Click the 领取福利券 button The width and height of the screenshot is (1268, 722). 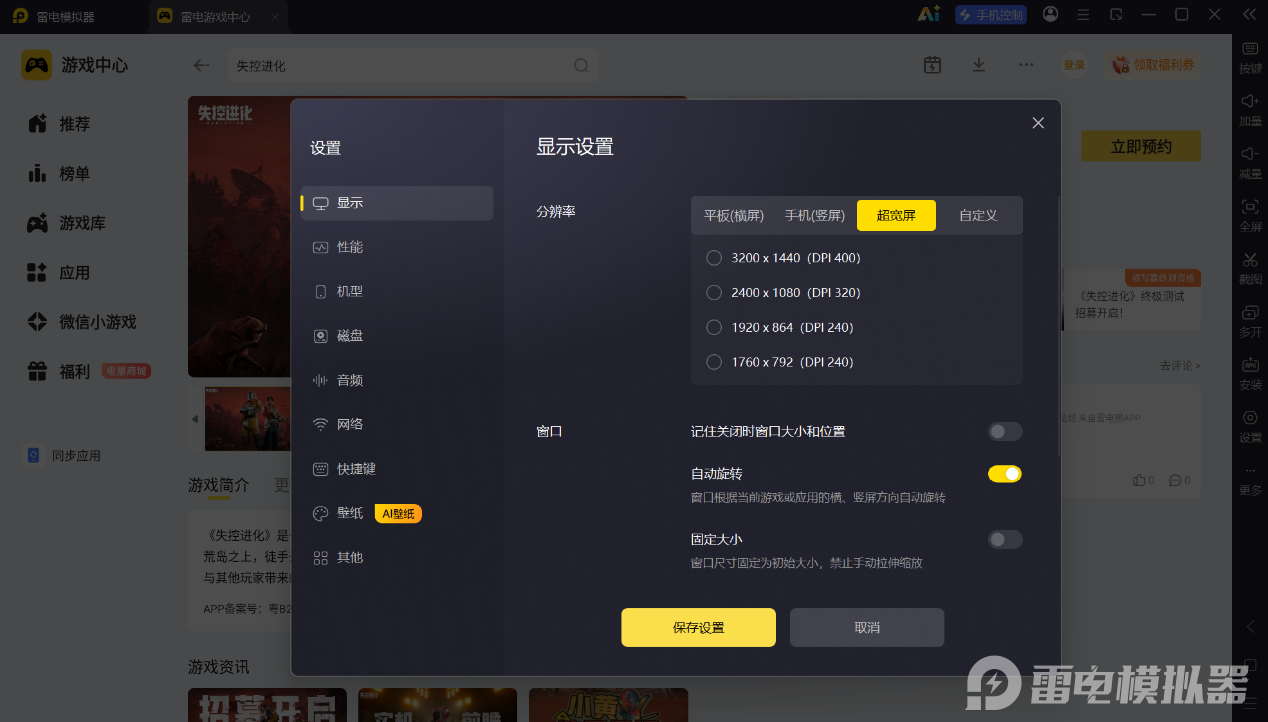tap(1153, 65)
